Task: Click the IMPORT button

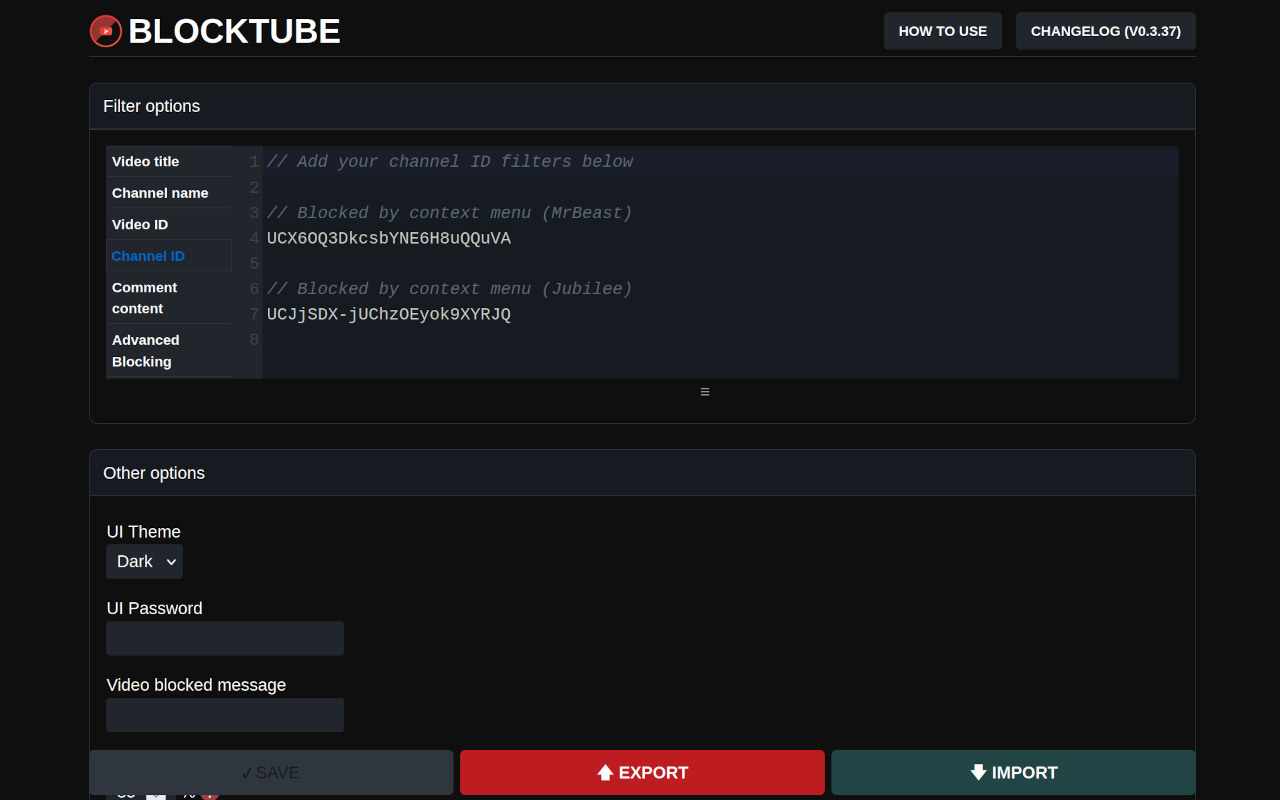Action: click(x=1013, y=772)
